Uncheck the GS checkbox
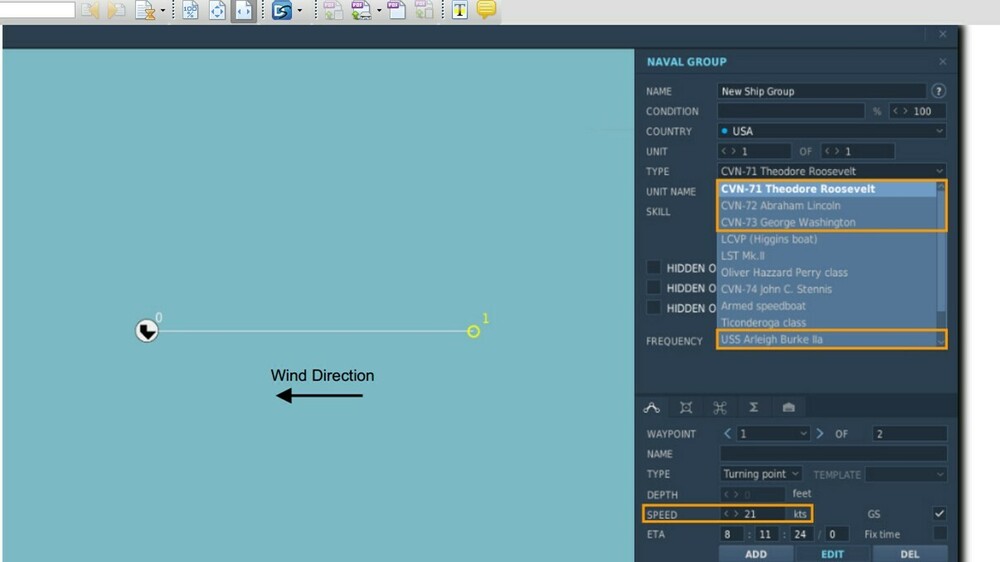The image size is (1000, 562). click(x=939, y=514)
